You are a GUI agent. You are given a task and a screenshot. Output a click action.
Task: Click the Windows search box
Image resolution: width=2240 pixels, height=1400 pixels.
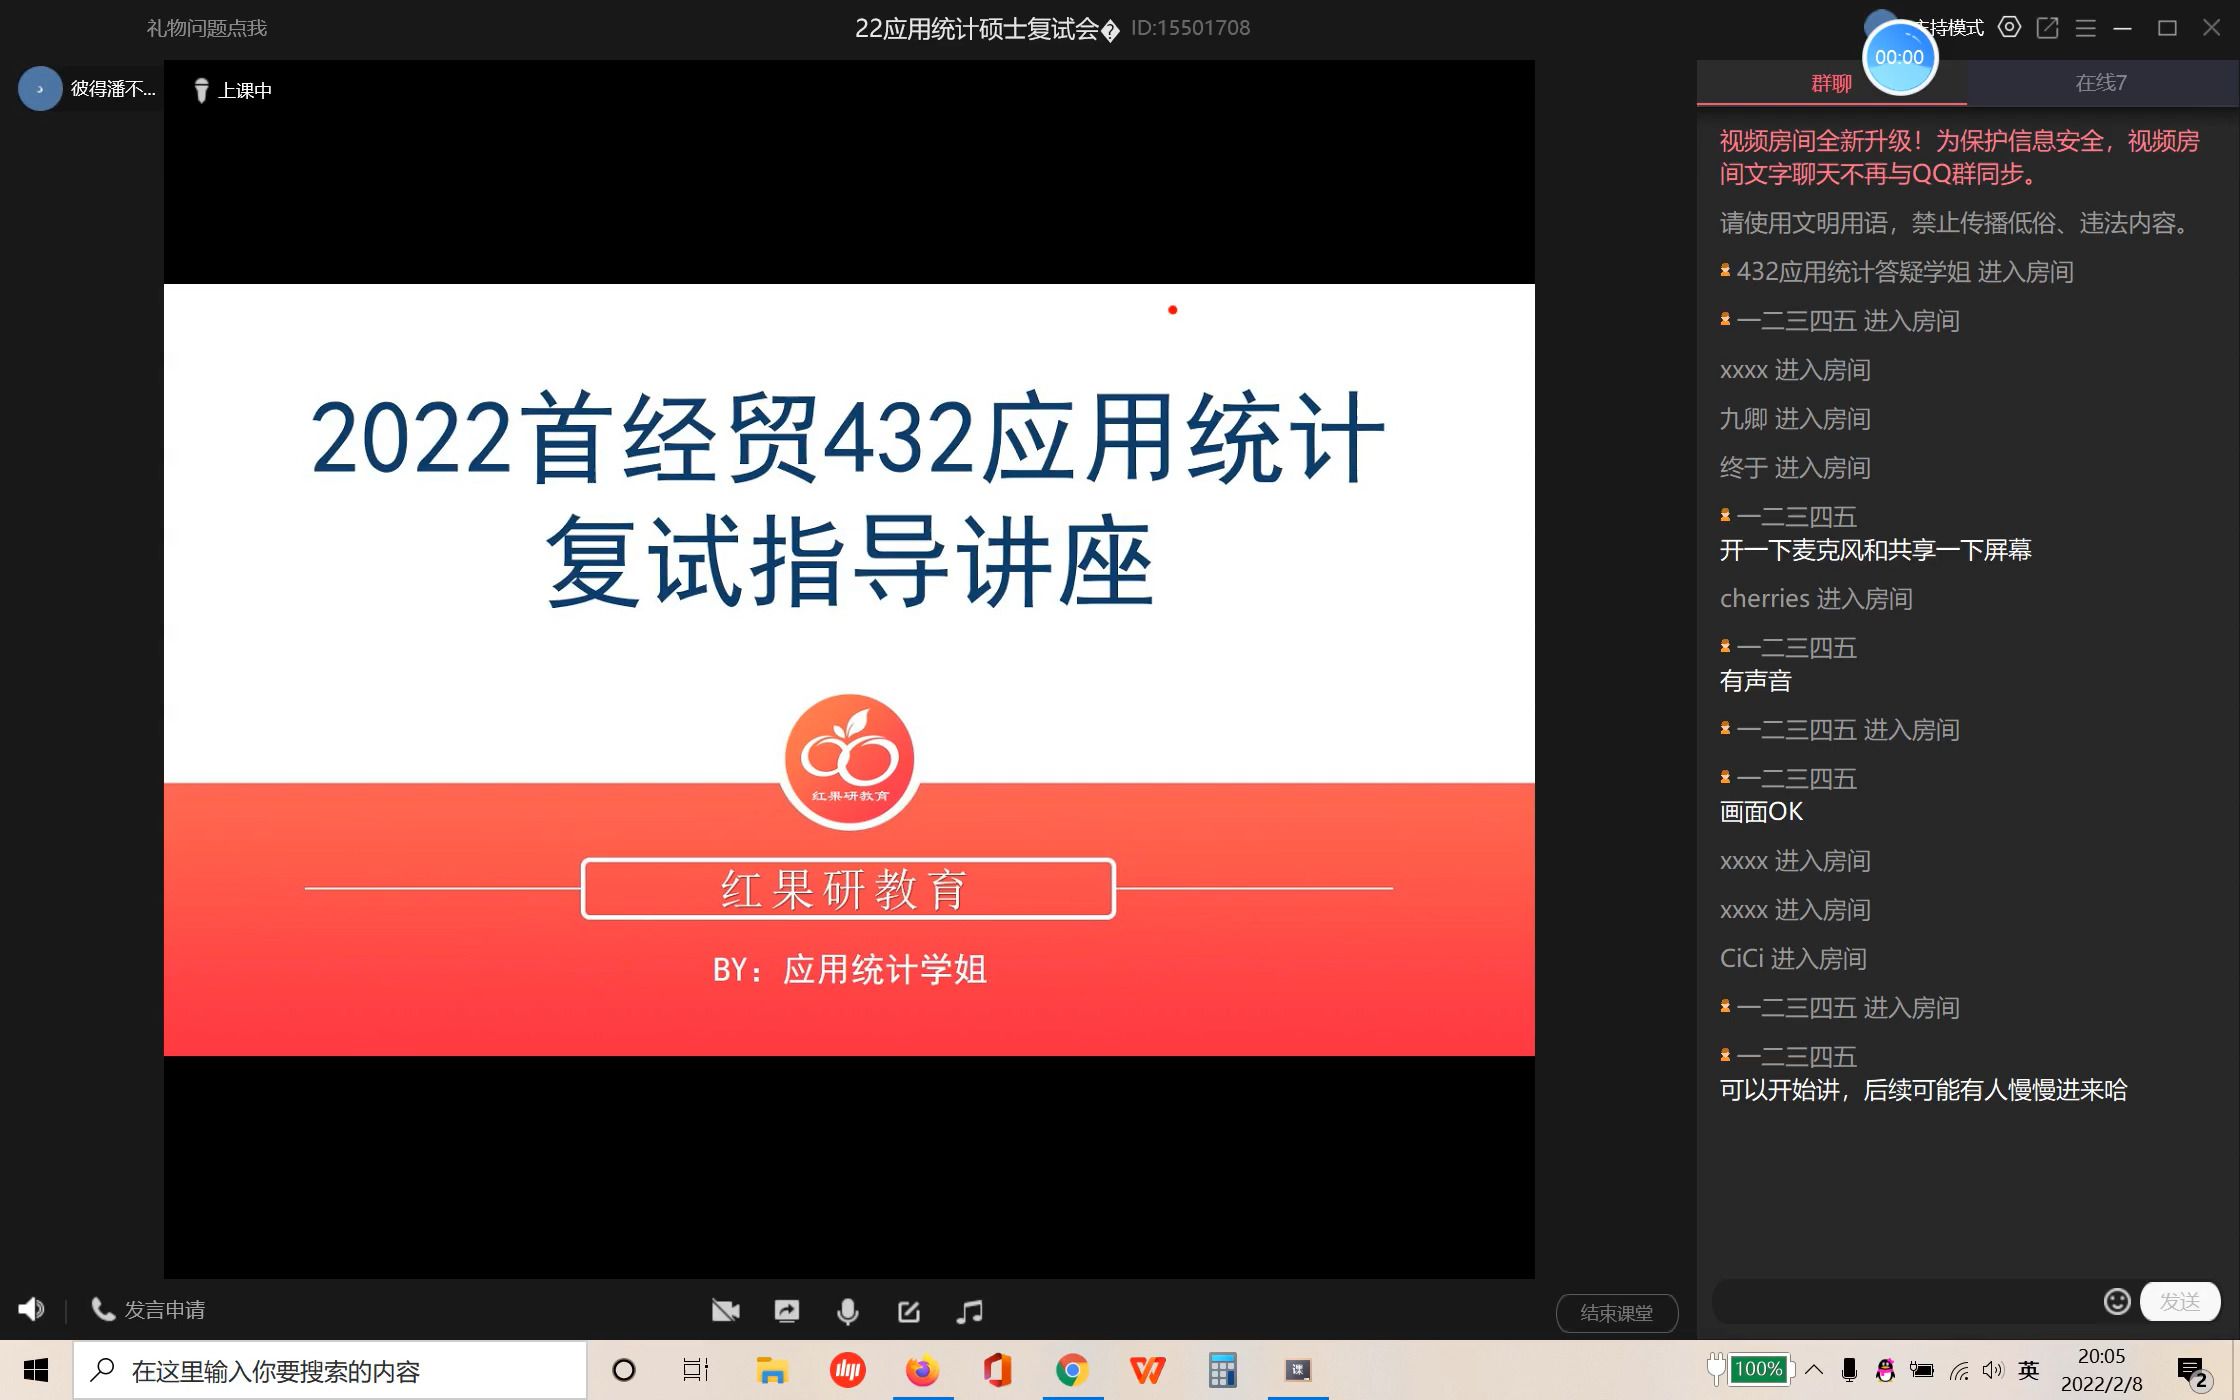(x=330, y=1370)
